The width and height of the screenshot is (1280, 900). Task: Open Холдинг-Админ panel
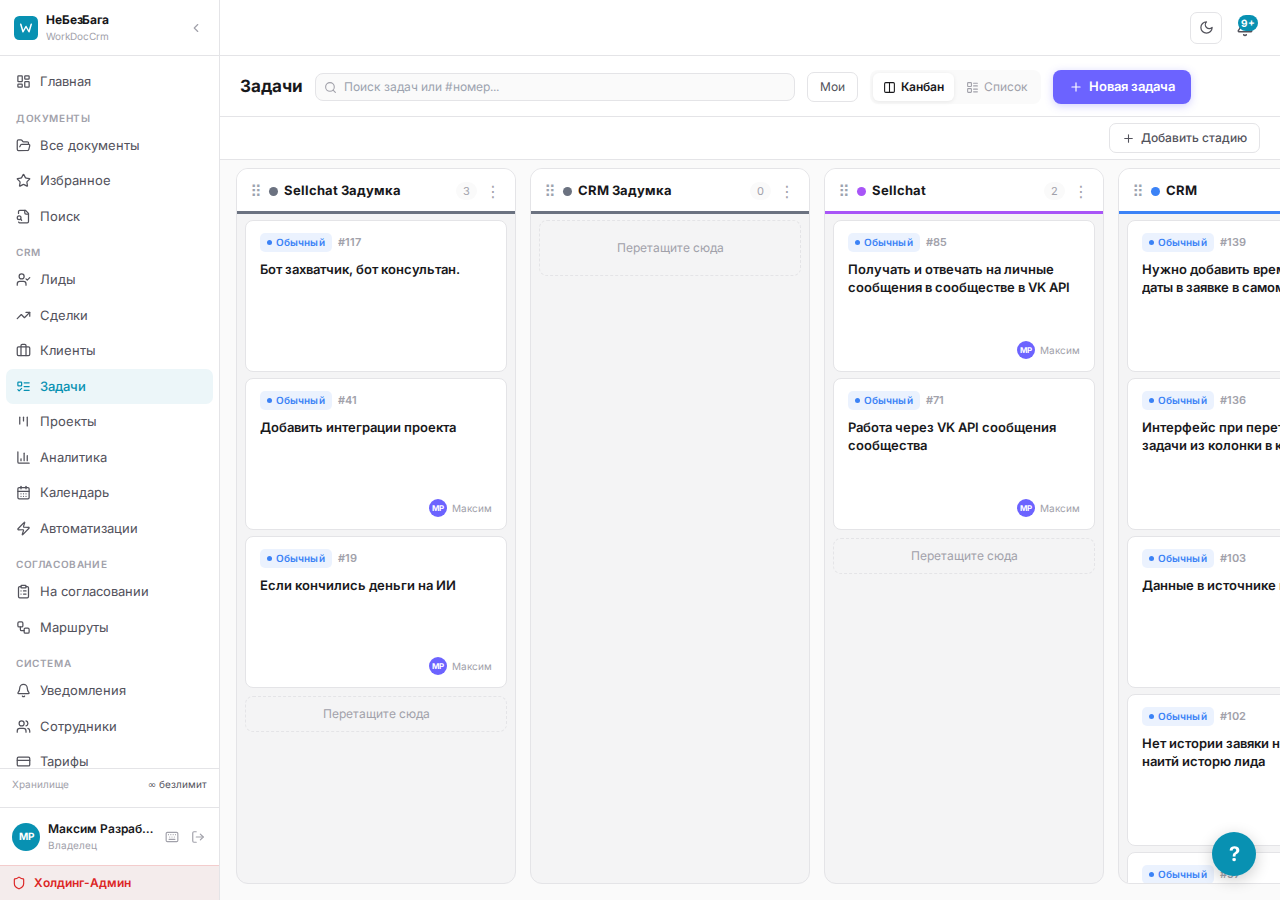(109, 883)
